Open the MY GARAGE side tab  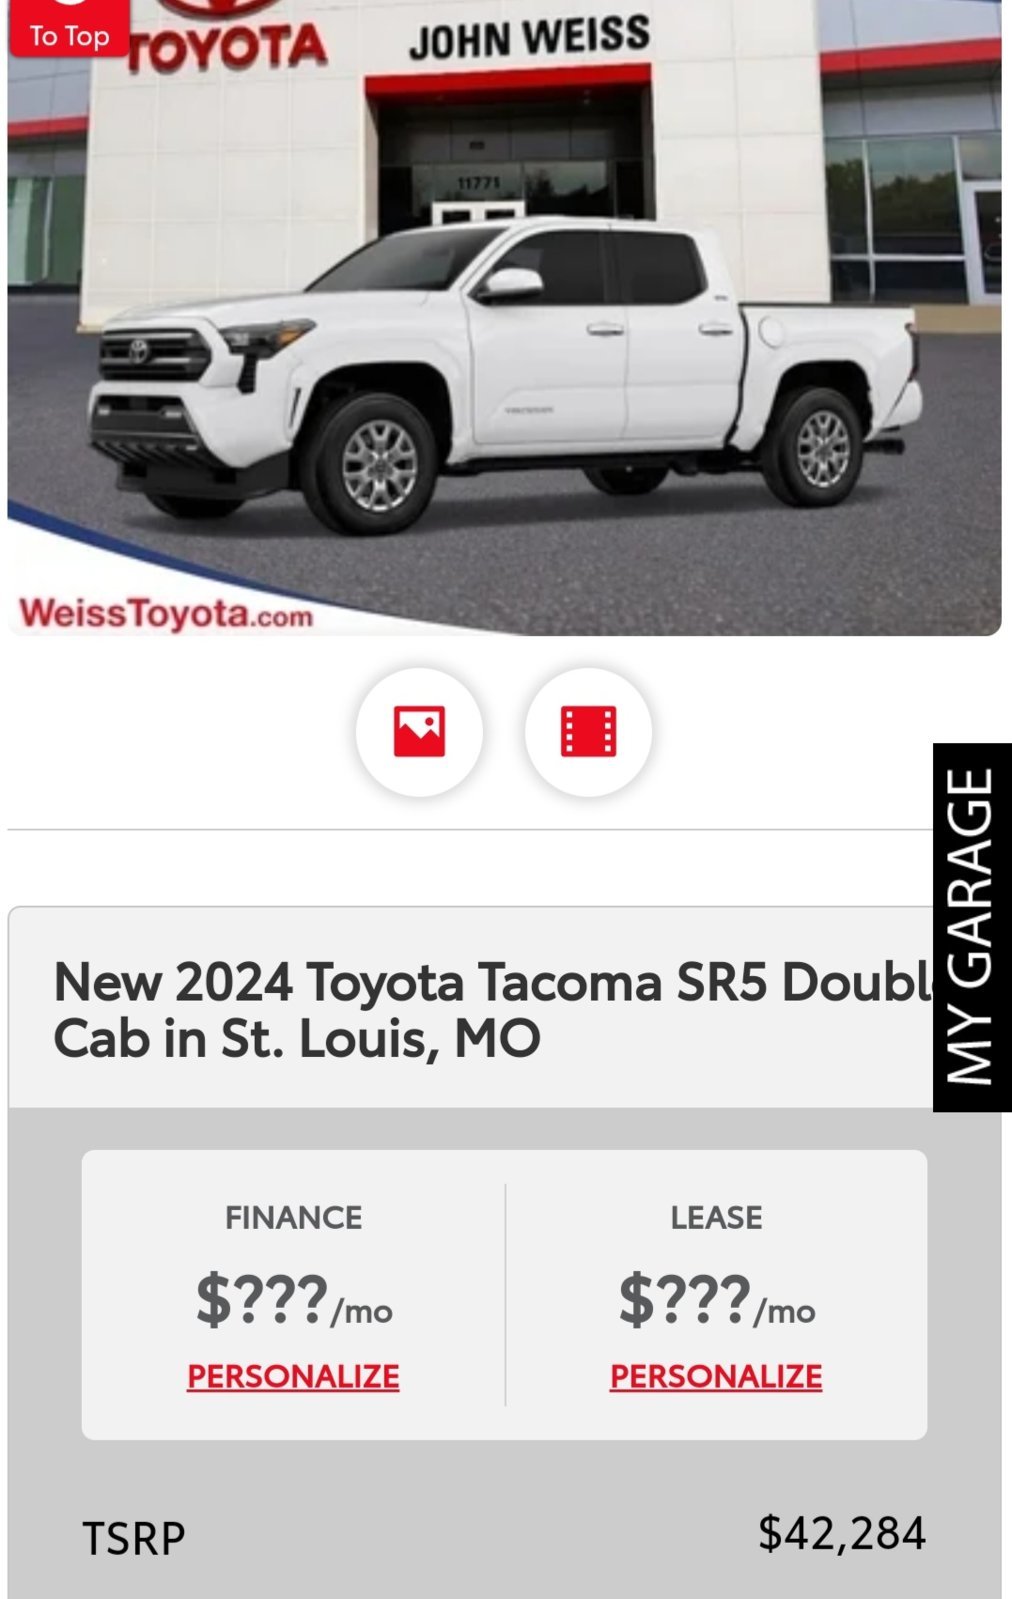[x=971, y=927]
